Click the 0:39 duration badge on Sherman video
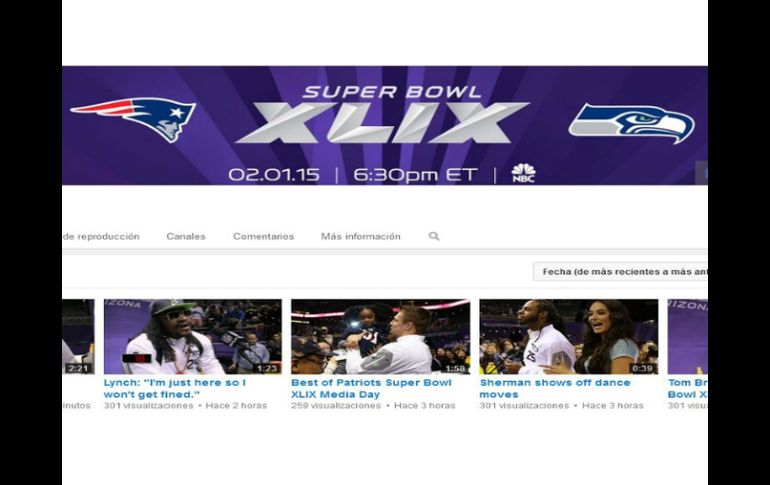The image size is (770, 485). tap(643, 368)
